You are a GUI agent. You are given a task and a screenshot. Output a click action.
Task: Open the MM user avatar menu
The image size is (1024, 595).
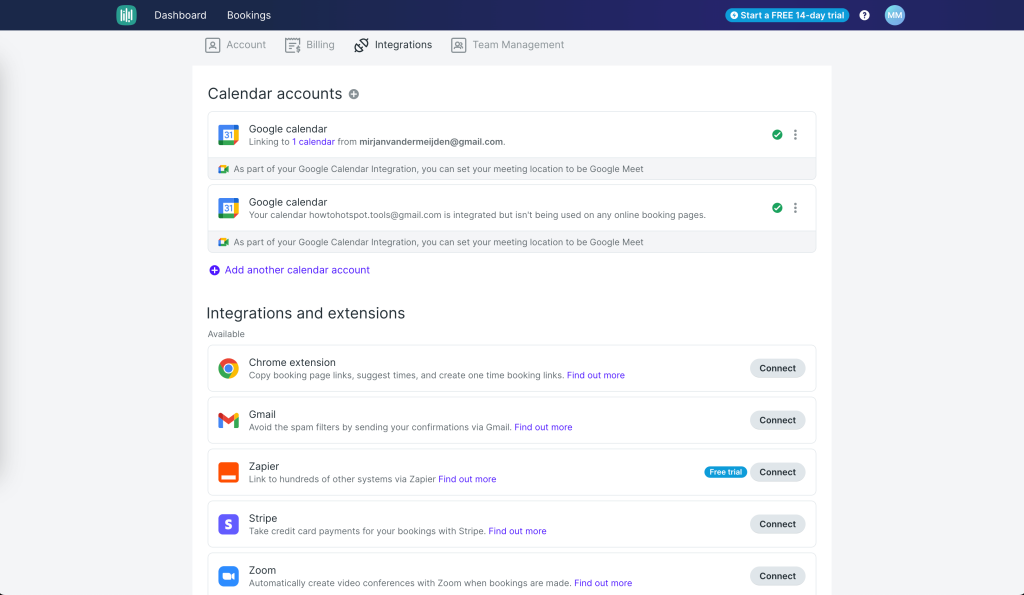click(x=894, y=15)
